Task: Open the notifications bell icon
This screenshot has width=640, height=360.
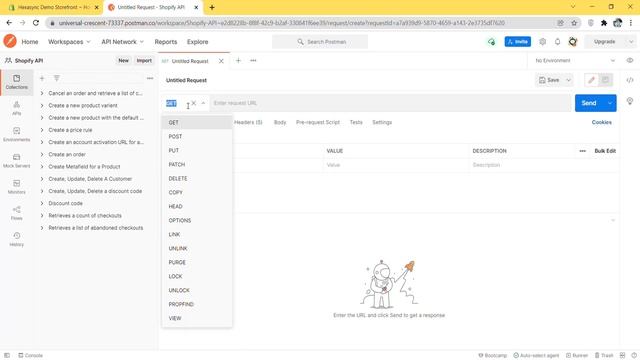Action: pyautogui.click(x=558, y=42)
